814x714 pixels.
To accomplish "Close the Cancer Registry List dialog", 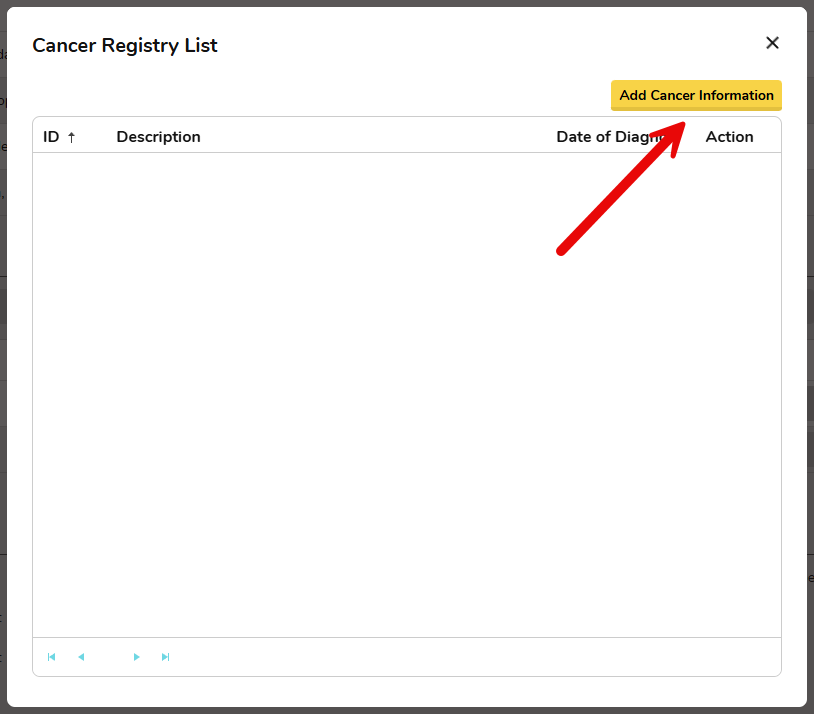I will pos(772,43).
